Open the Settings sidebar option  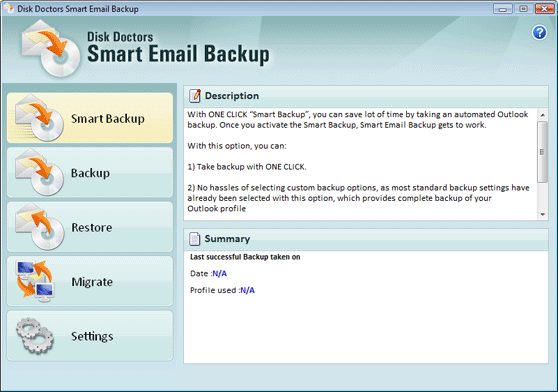click(x=90, y=336)
